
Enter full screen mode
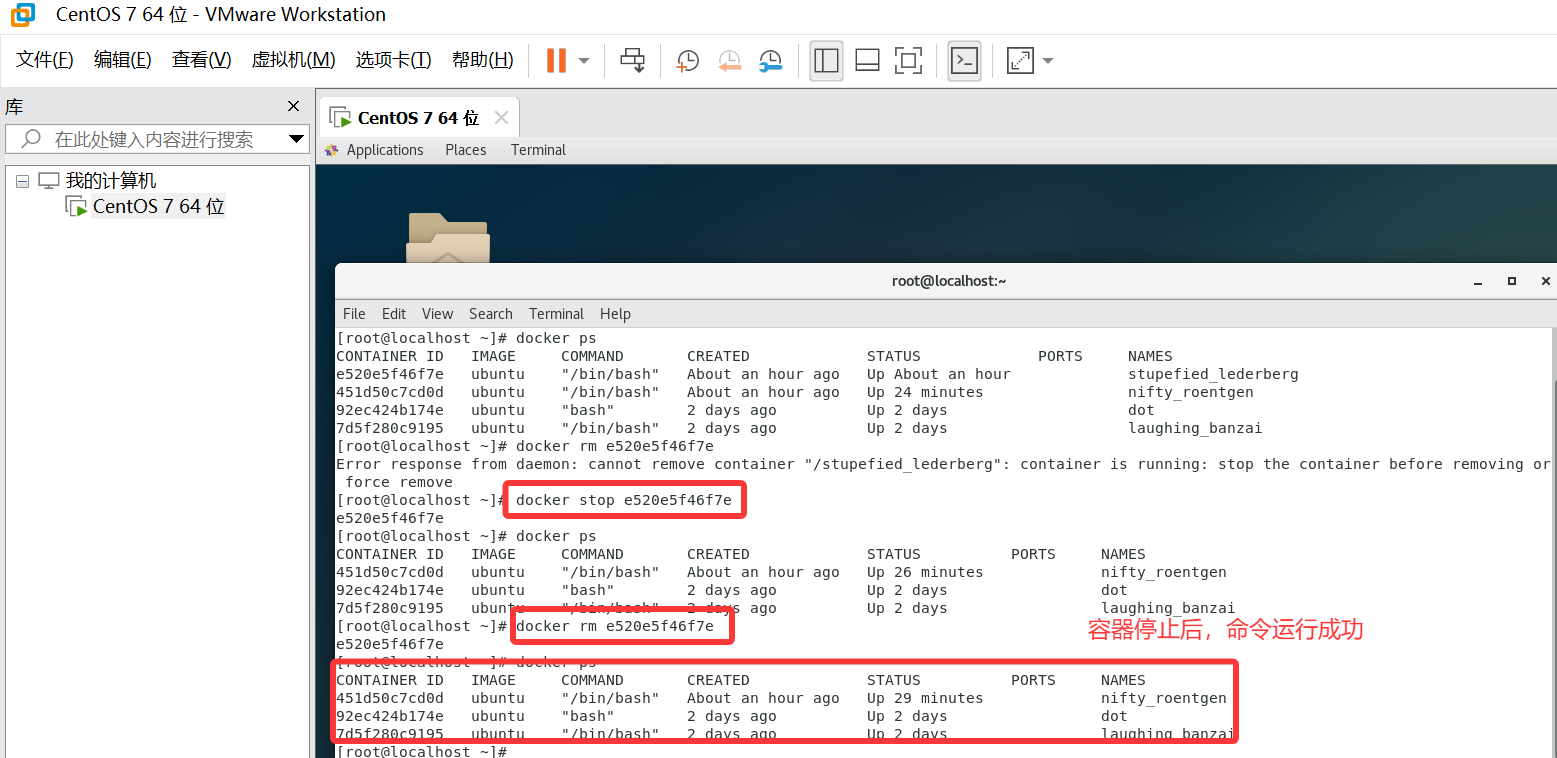tap(908, 61)
